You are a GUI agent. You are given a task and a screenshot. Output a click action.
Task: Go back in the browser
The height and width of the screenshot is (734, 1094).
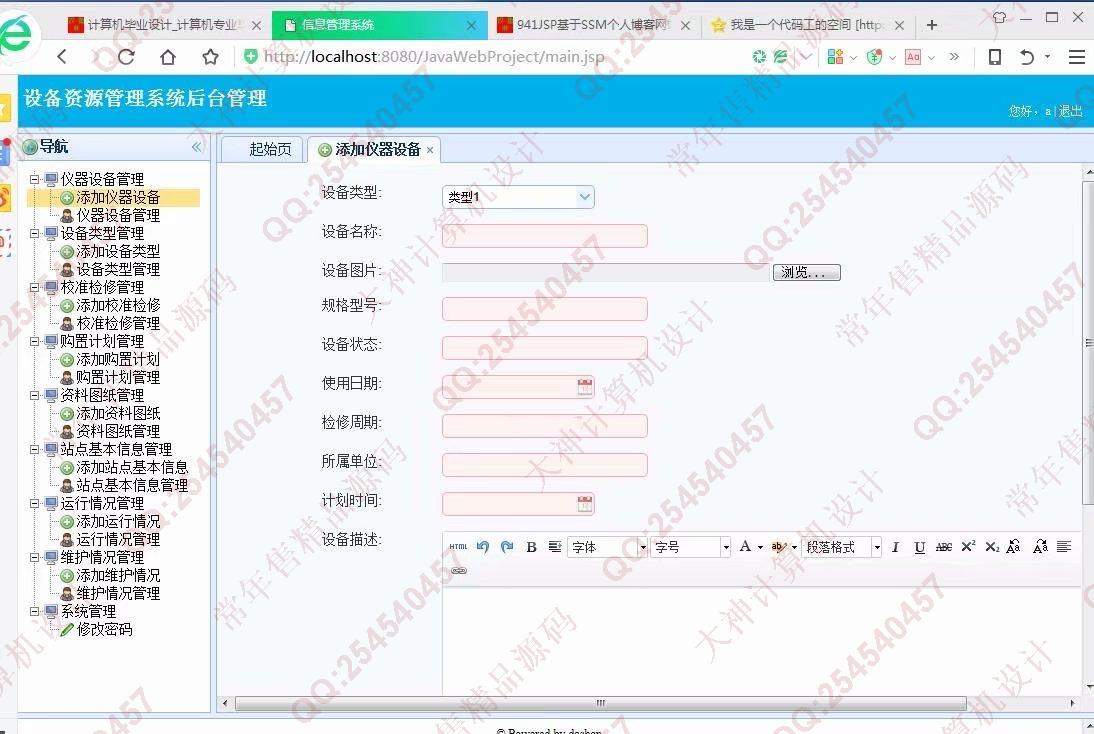pos(62,57)
